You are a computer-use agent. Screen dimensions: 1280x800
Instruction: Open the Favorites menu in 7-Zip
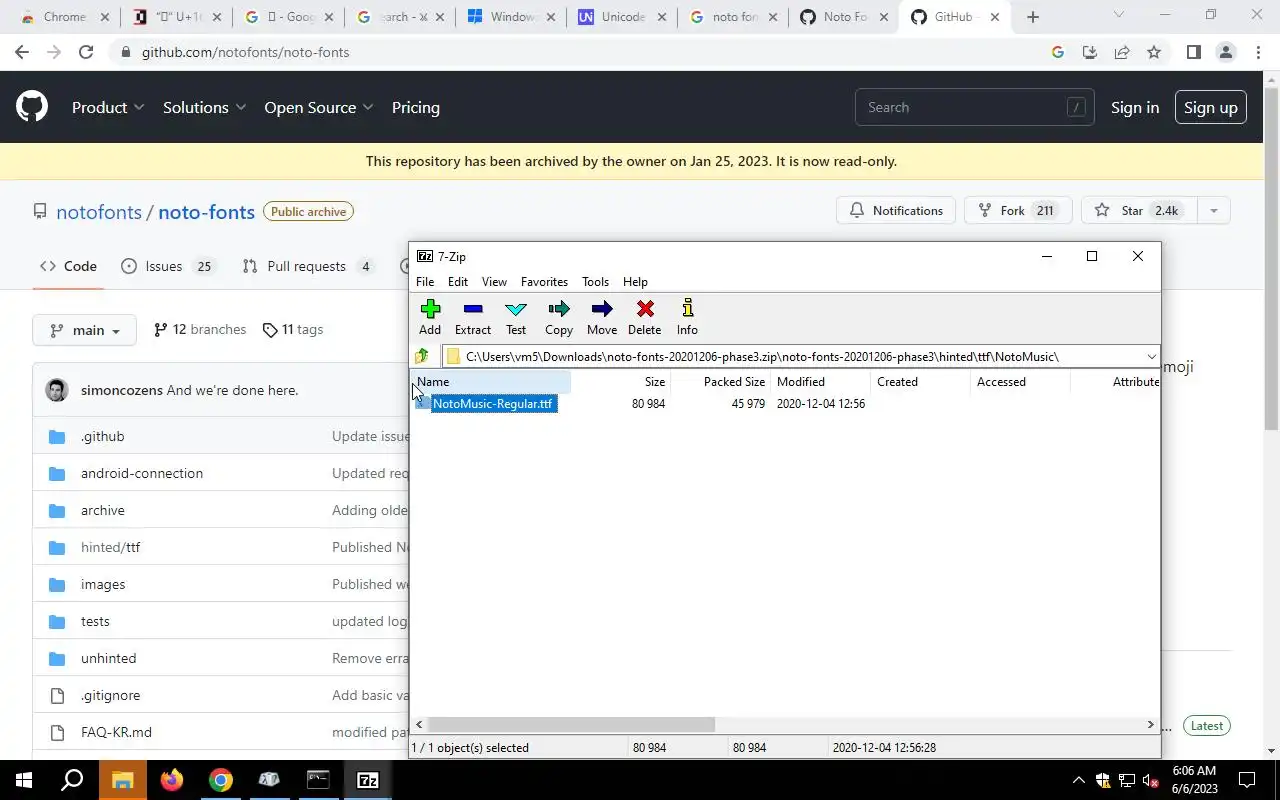click(x=544, y=282)
